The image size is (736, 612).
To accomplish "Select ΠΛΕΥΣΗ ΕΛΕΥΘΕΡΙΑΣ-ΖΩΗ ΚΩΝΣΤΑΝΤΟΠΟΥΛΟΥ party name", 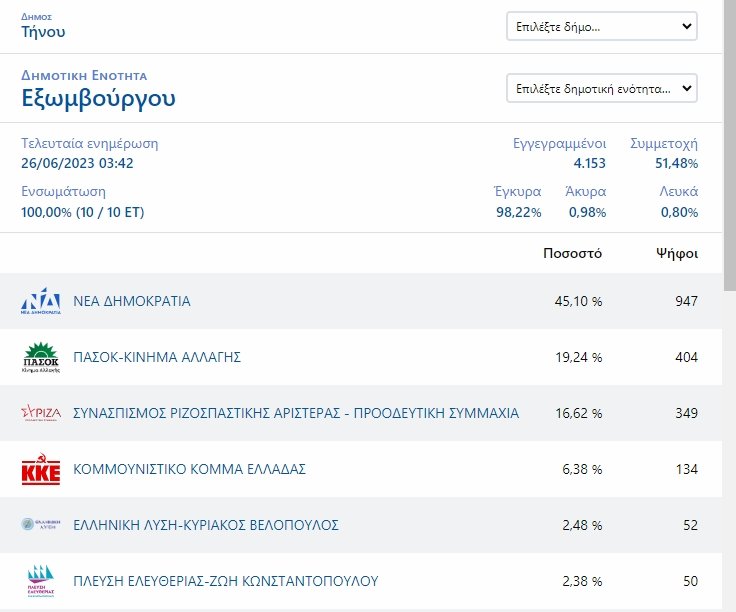I will (x=226, y=581).
